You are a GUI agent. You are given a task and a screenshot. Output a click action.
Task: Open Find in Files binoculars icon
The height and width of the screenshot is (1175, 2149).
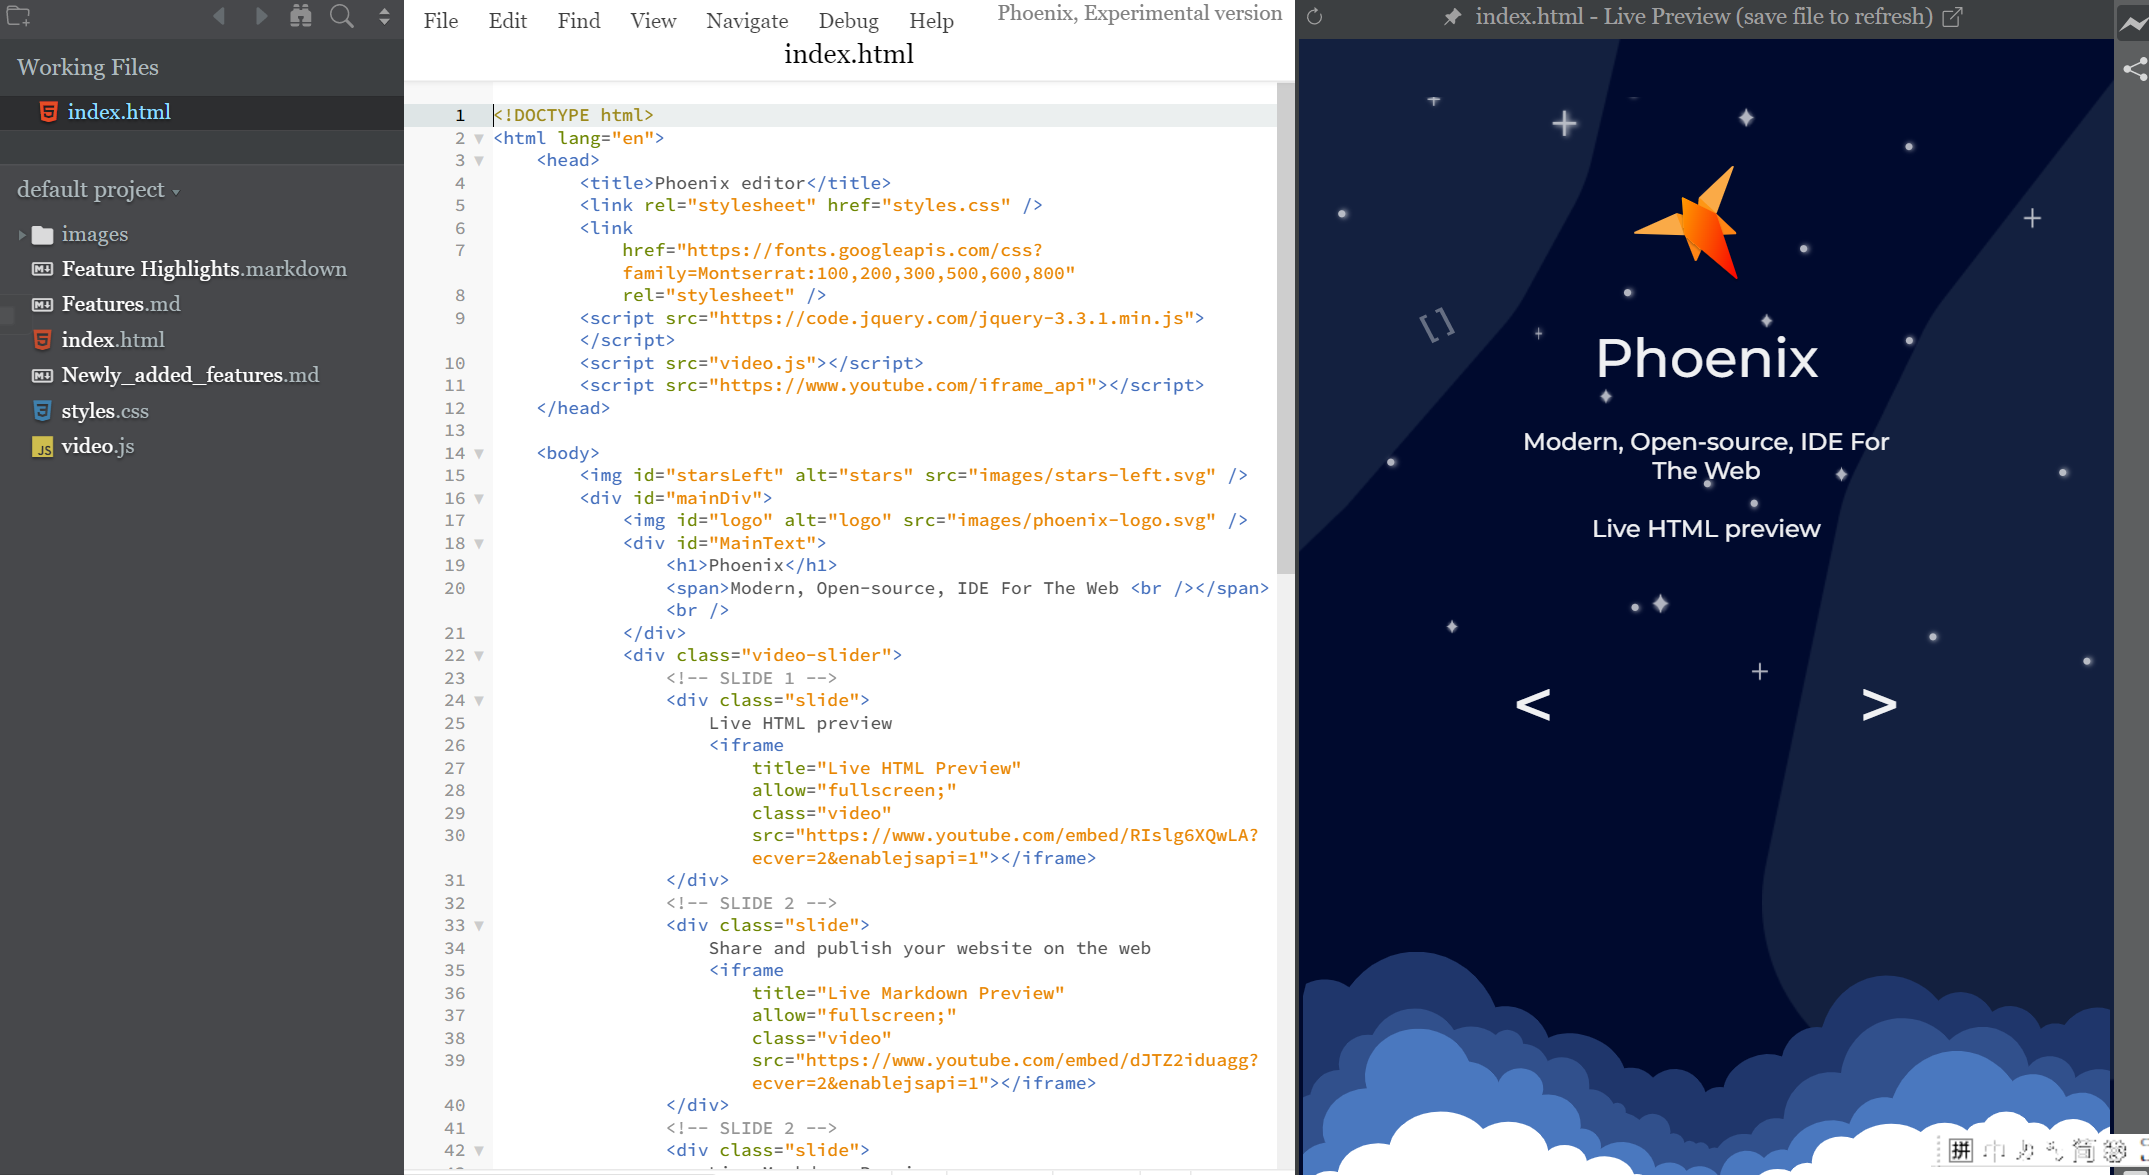click(300, 16)
